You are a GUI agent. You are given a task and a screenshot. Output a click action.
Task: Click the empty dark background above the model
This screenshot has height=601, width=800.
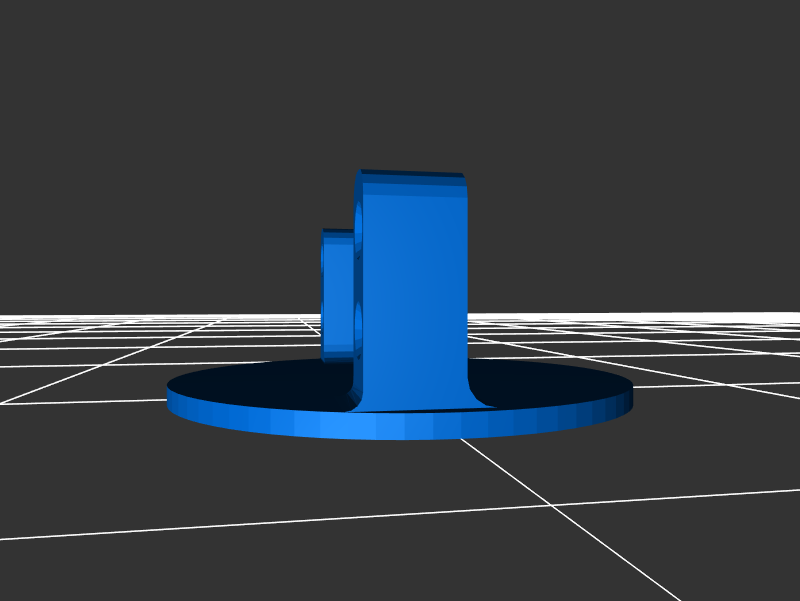coord(400,80)
